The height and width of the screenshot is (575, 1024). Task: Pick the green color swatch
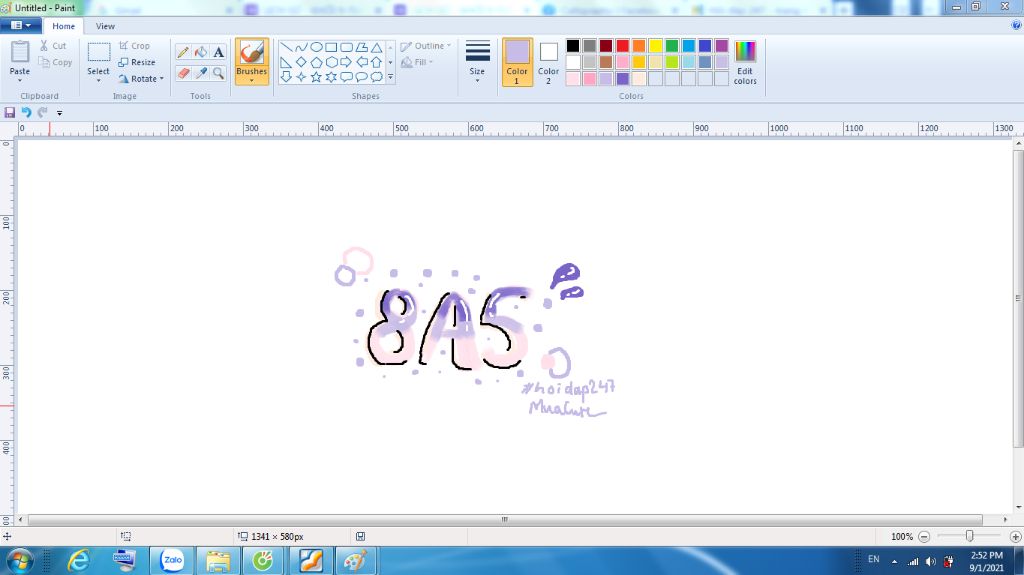672,45
